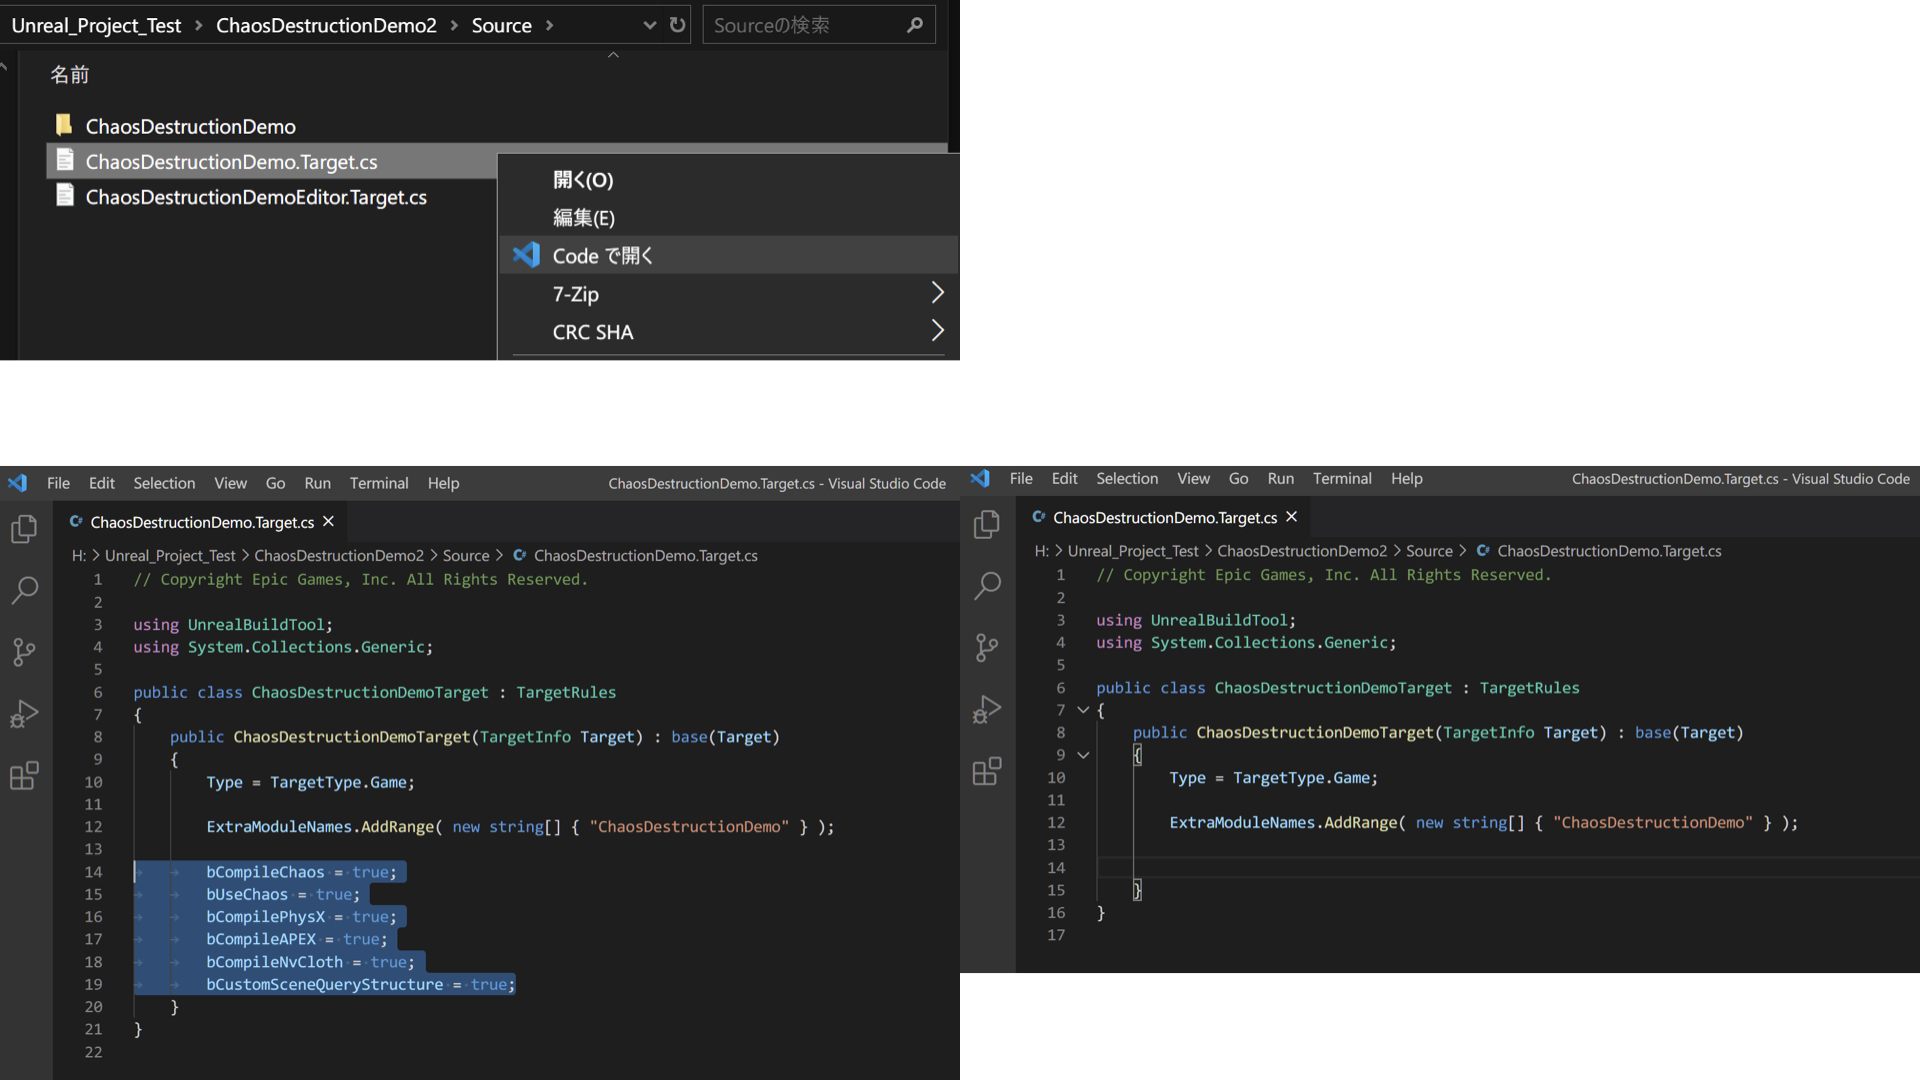This screenshot has width=1920, height=1080.
Task: Open Source Control icon in right VS Code window
Action: [x=987, y=648]
